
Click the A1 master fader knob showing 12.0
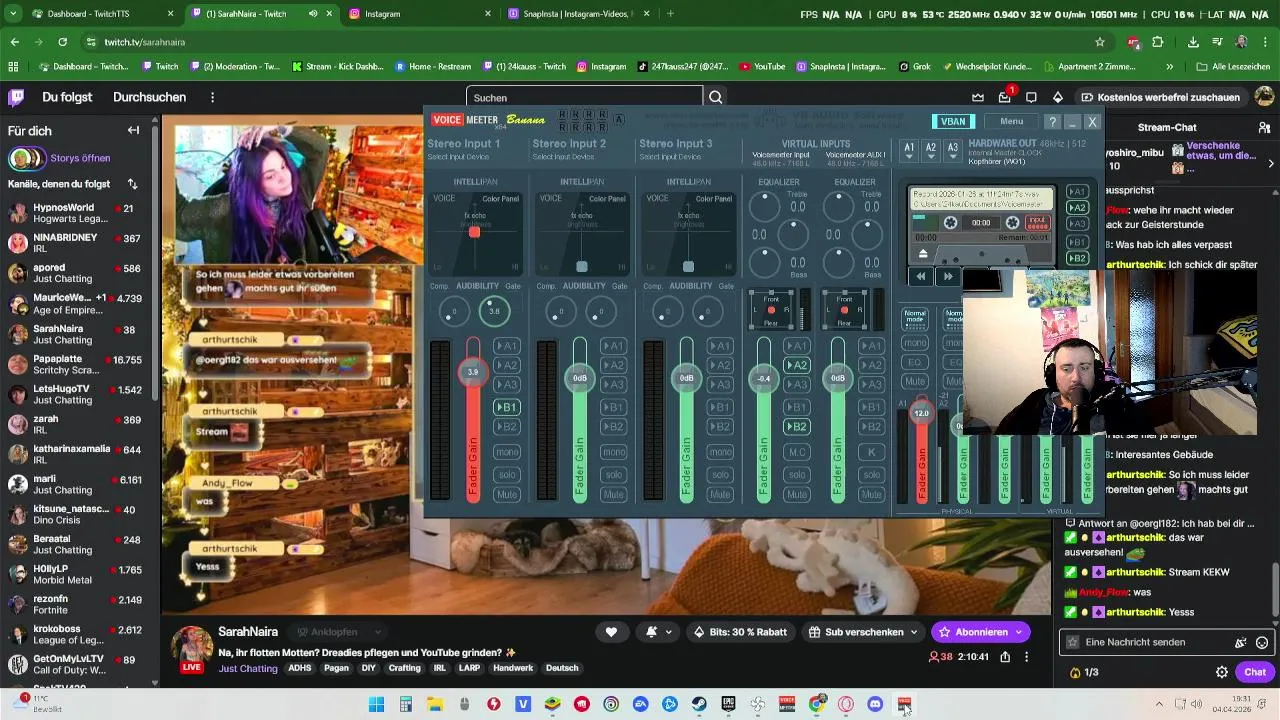[x=921, y=413]
